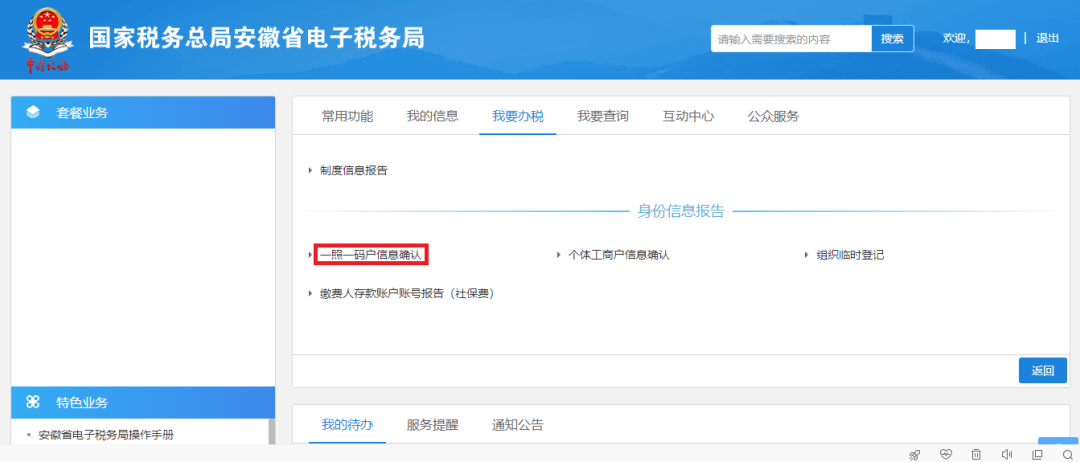Image resolution: width=1080 pixels, height=462 pixels.
Task: Click the heartbeat health-check icon
Action: 946,454
